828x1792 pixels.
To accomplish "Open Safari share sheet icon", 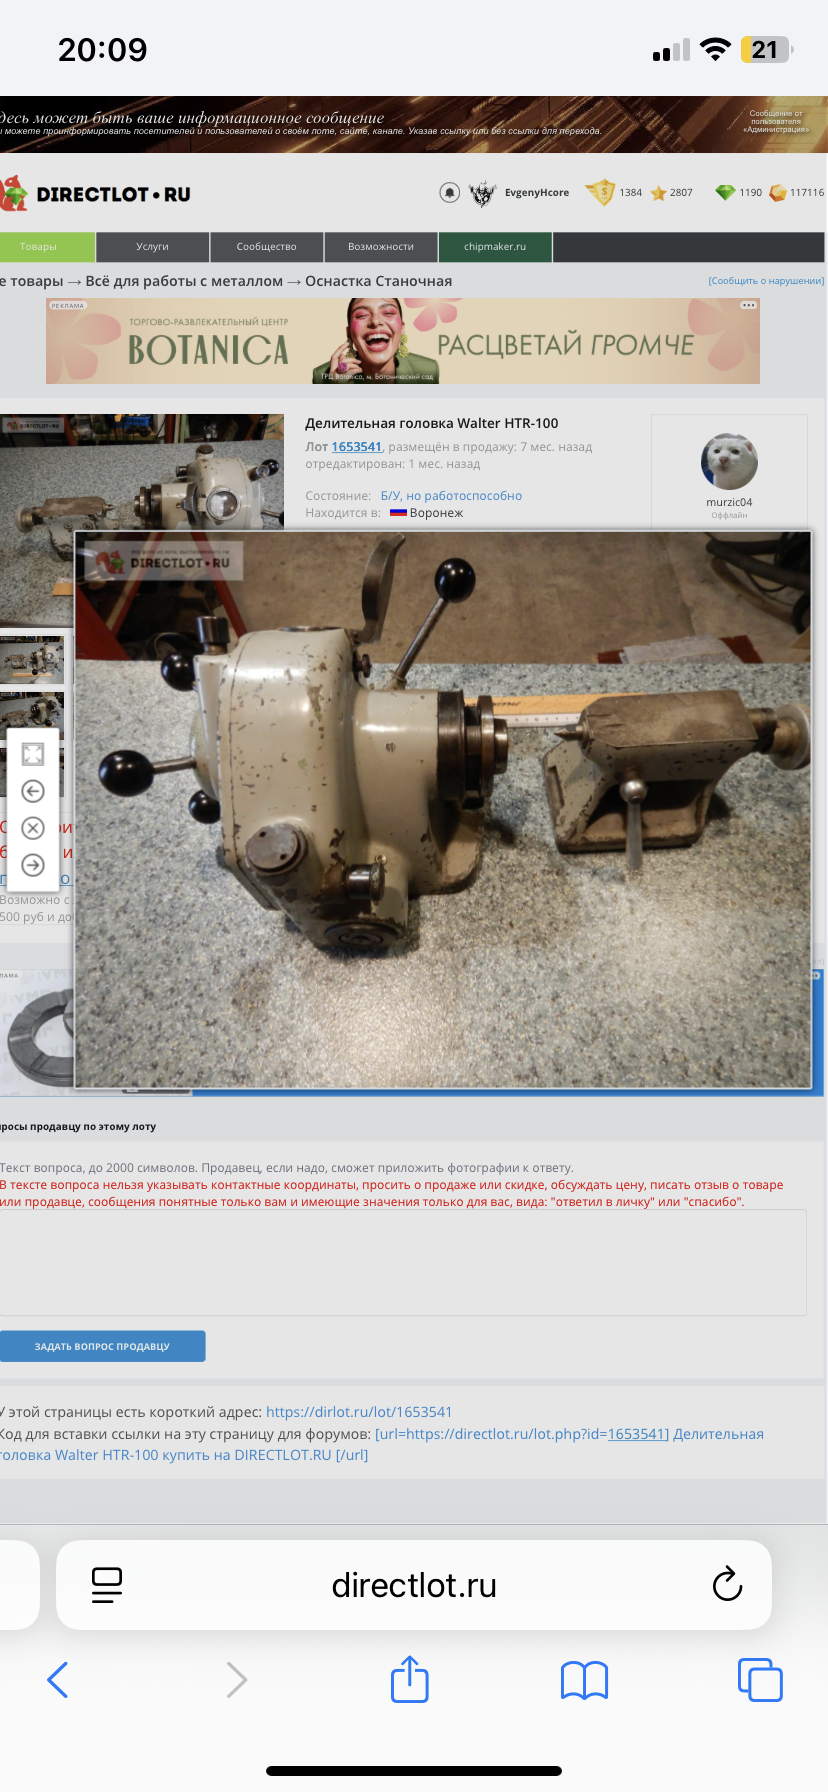I will pos(410,1680).
